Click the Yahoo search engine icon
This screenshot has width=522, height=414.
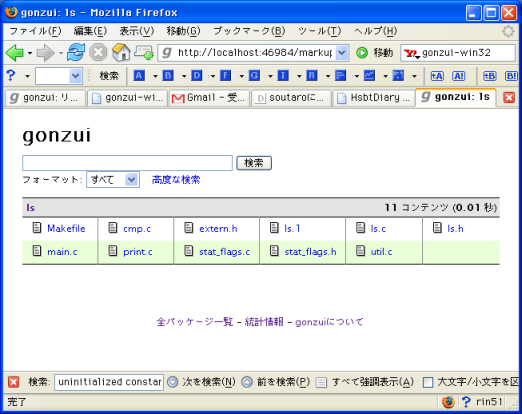coord(411,53)
